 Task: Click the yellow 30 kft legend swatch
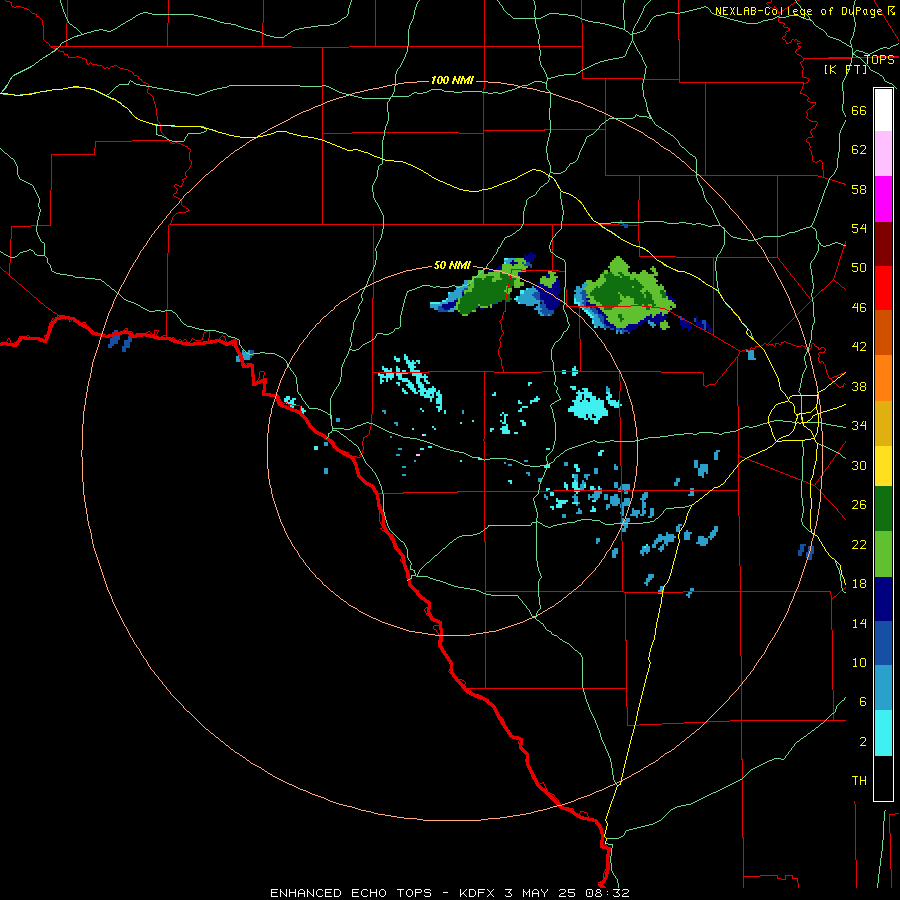883,466
